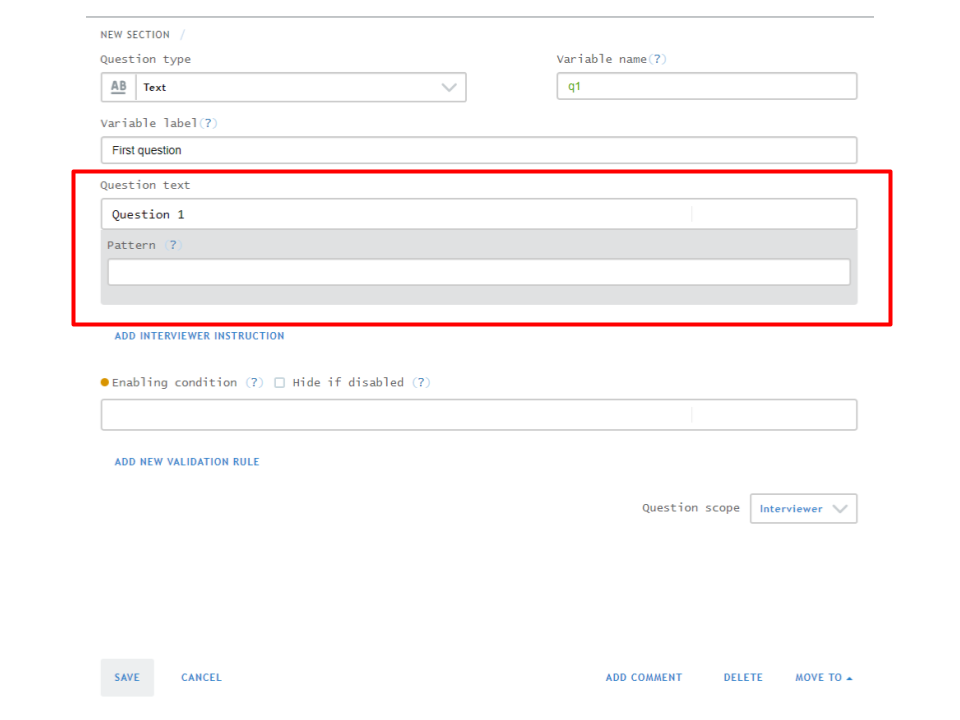This screenshot has width=960, height=720.
Task: Enable the Hide if disabled checkbox
Action: pos(279,382)
